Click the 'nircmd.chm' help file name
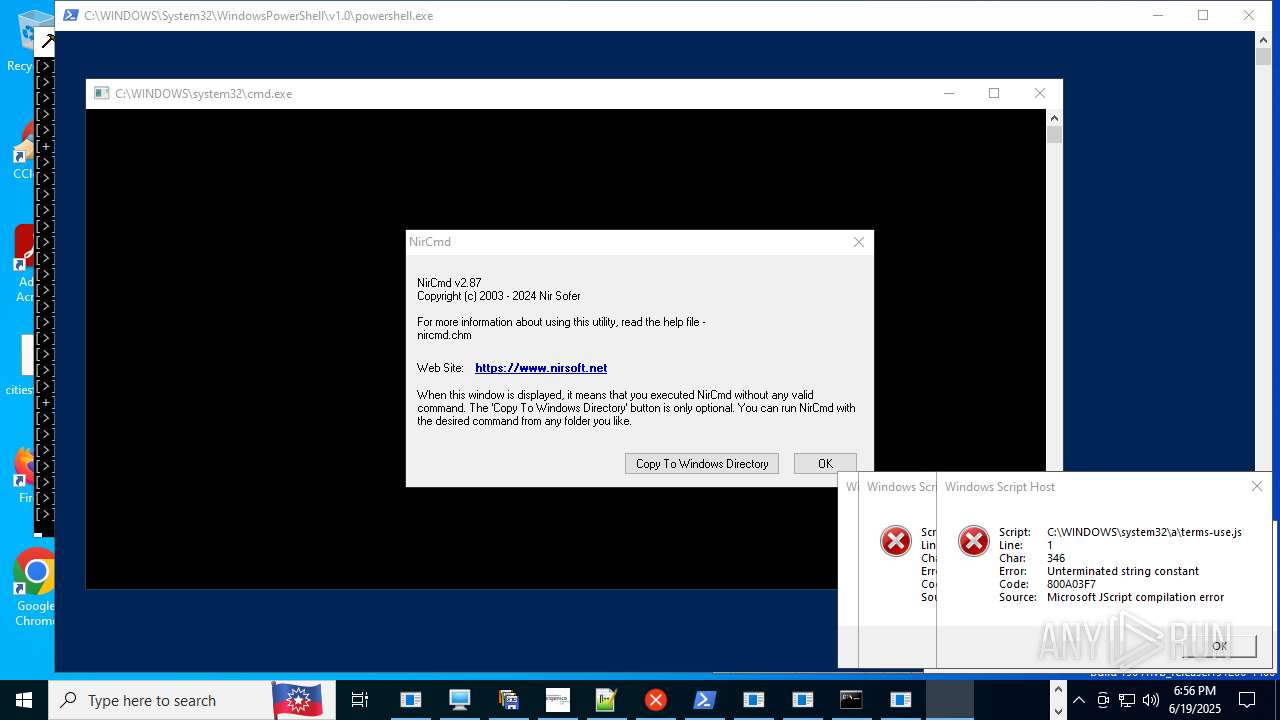The image size is (1280, 720). (444, 335)
